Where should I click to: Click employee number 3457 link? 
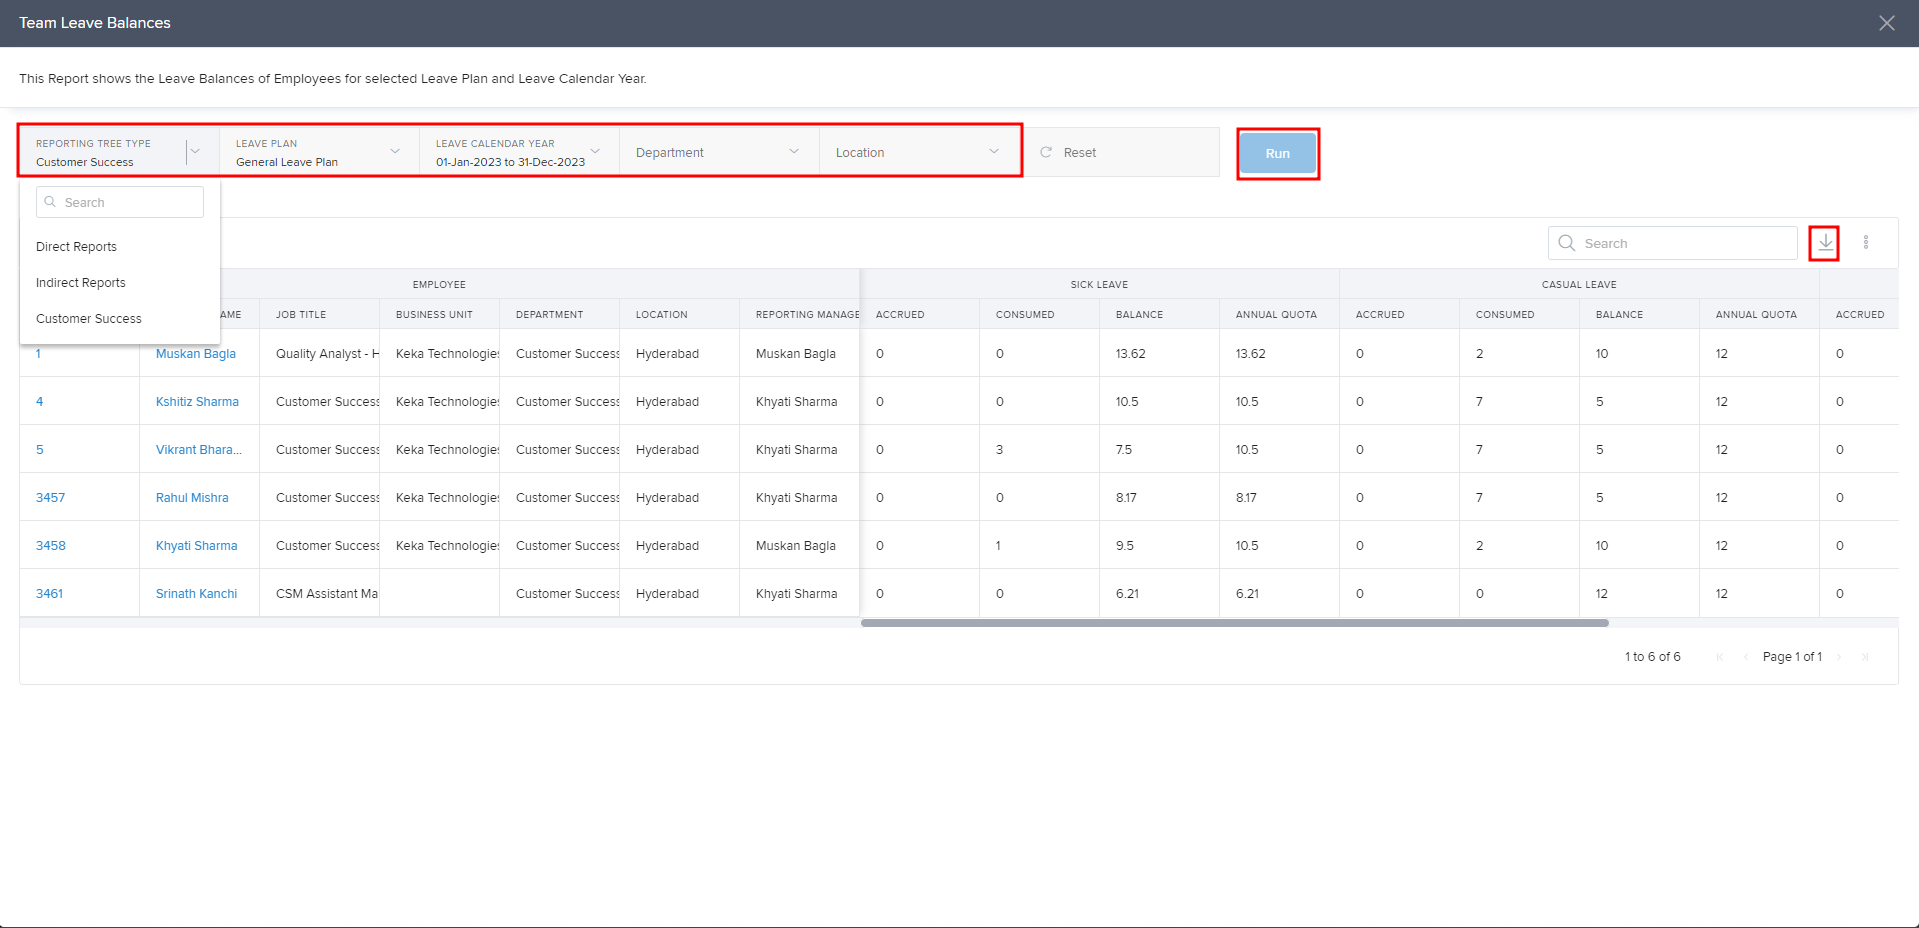coord(50,498)
